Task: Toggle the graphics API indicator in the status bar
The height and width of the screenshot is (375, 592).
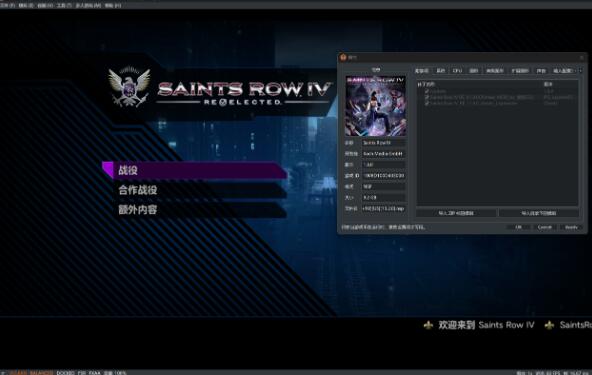Action: tap(18, 373)
